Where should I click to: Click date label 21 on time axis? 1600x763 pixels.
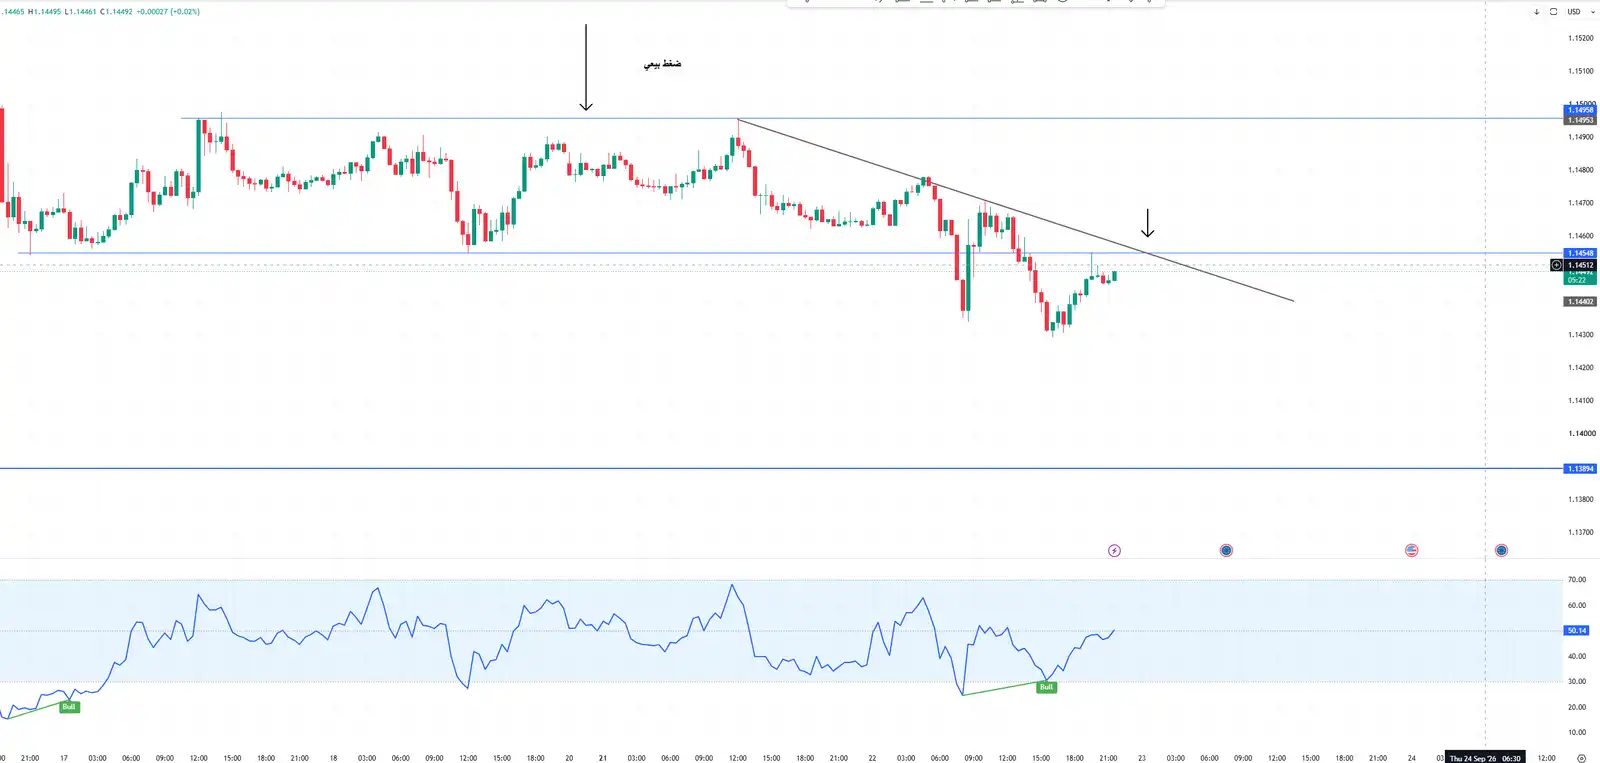point(603,758)
